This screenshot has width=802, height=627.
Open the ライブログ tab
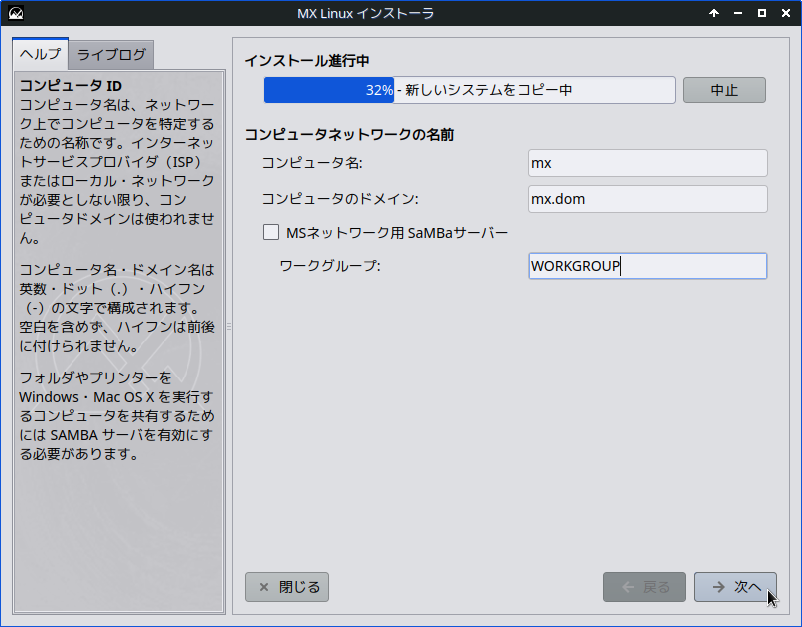pos(111,55)
